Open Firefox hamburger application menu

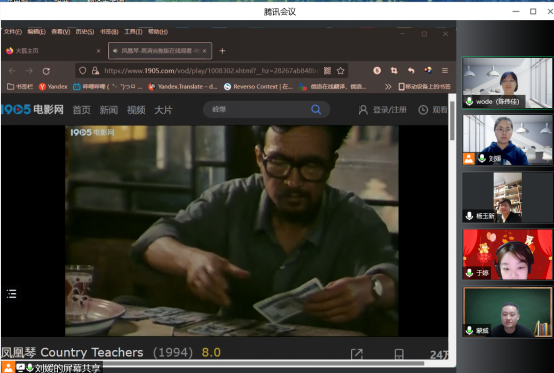[445, 71]
